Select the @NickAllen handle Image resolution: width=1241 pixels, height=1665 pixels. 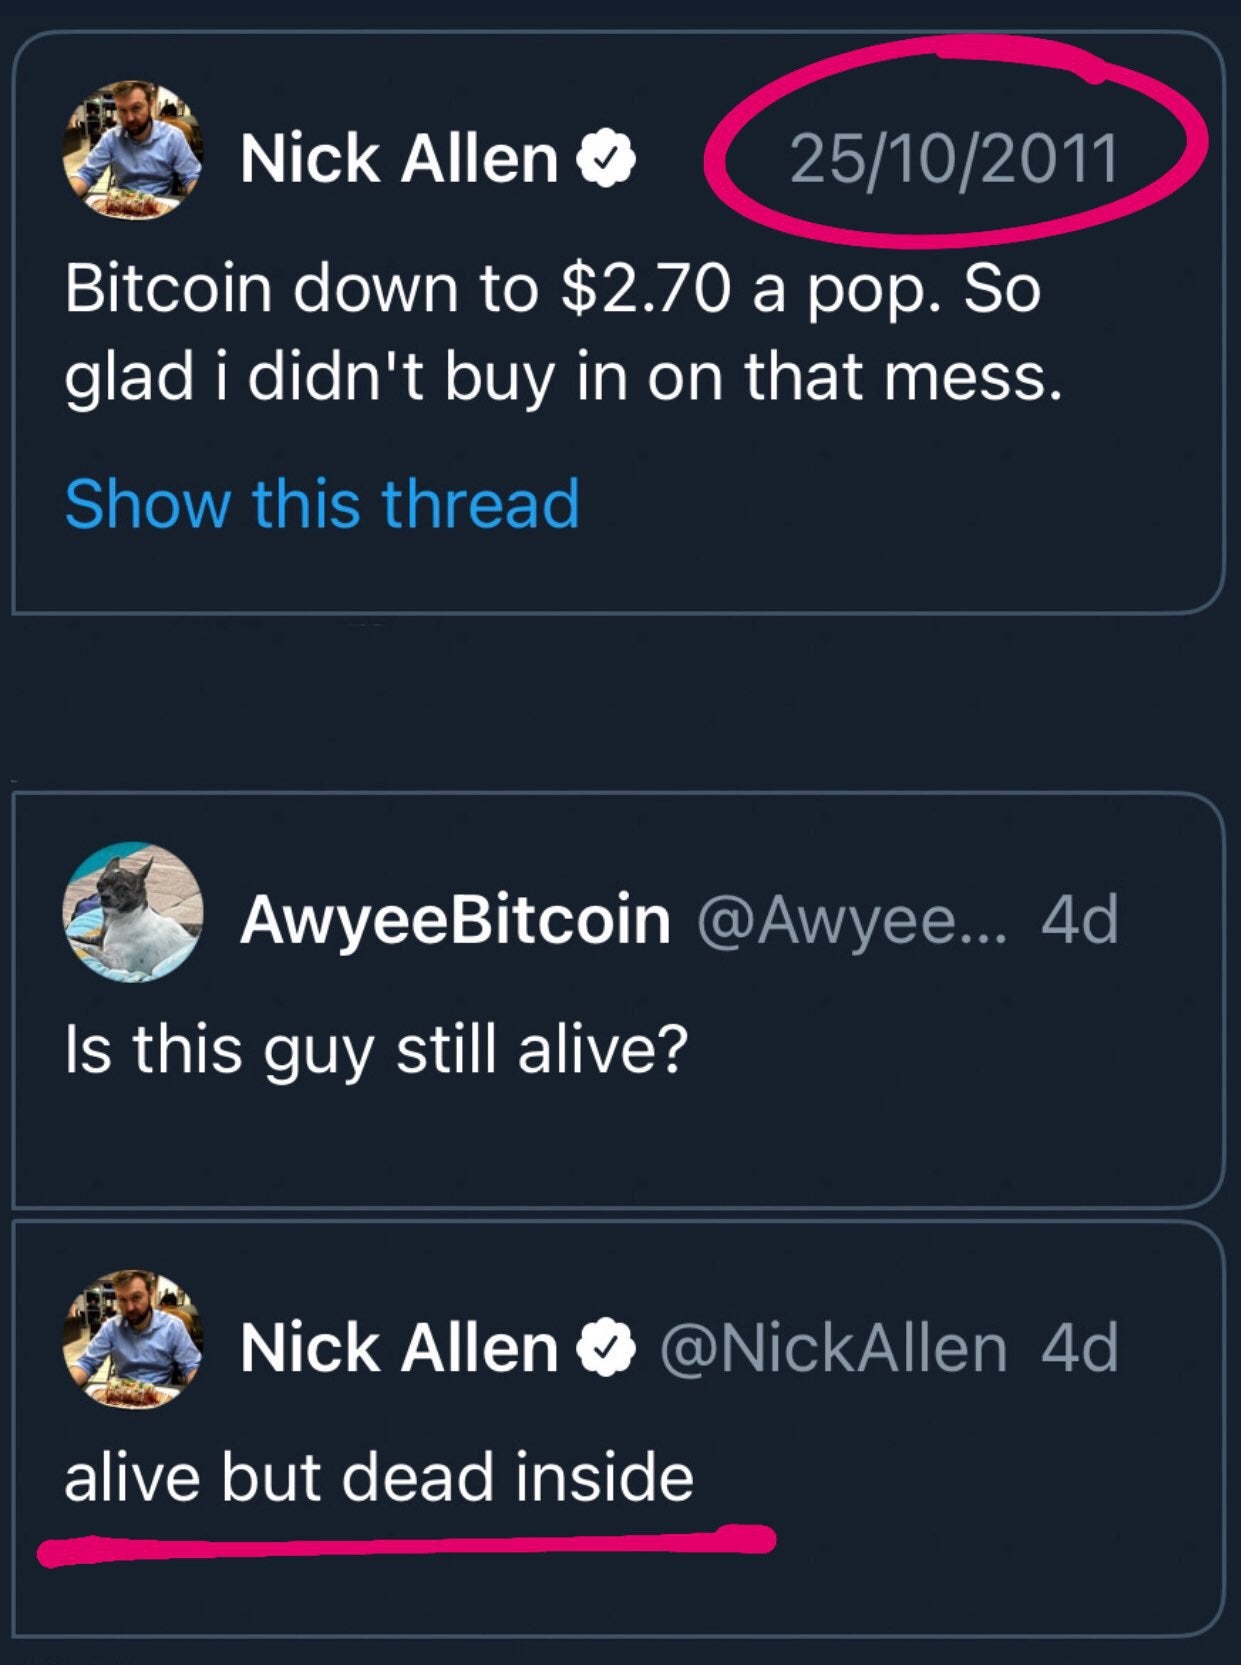[832, 1349]
